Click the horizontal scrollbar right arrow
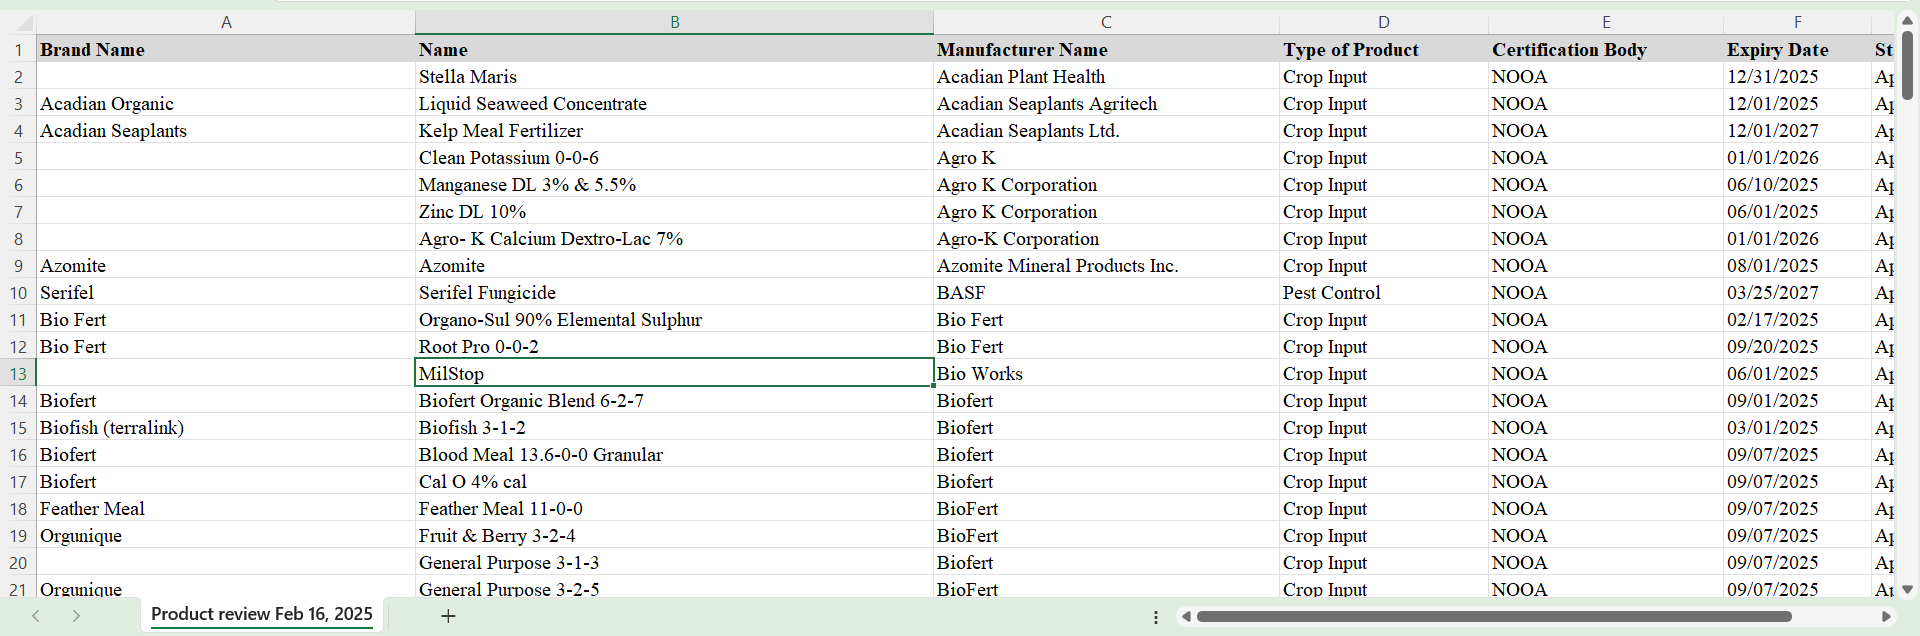Screen dimensions: 1920x636 pos(1886,617)
